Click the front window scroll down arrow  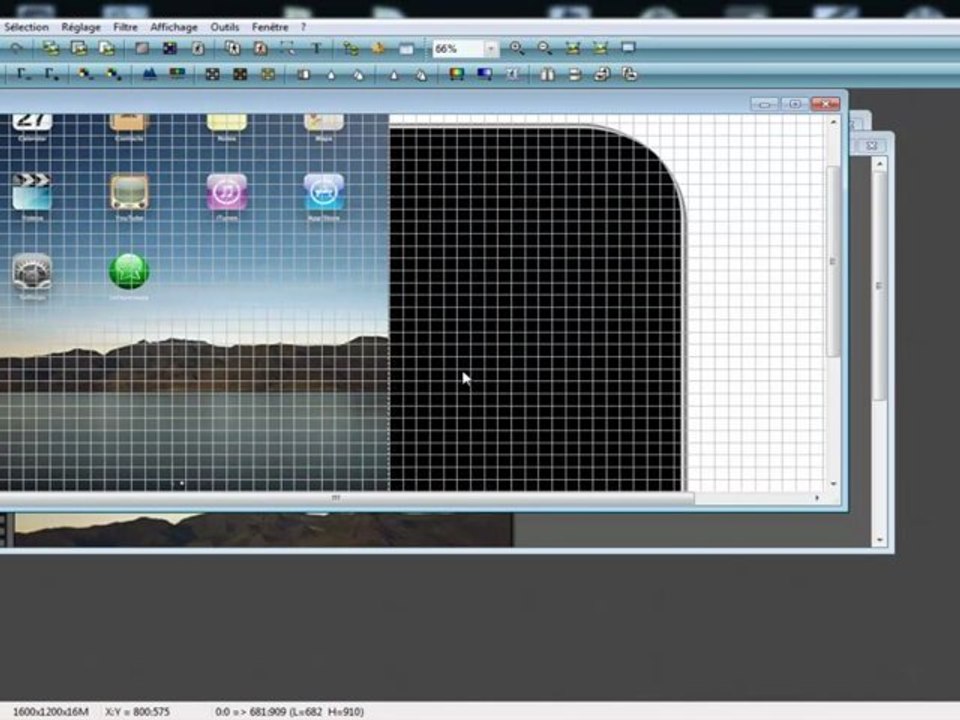coord(833,484)
